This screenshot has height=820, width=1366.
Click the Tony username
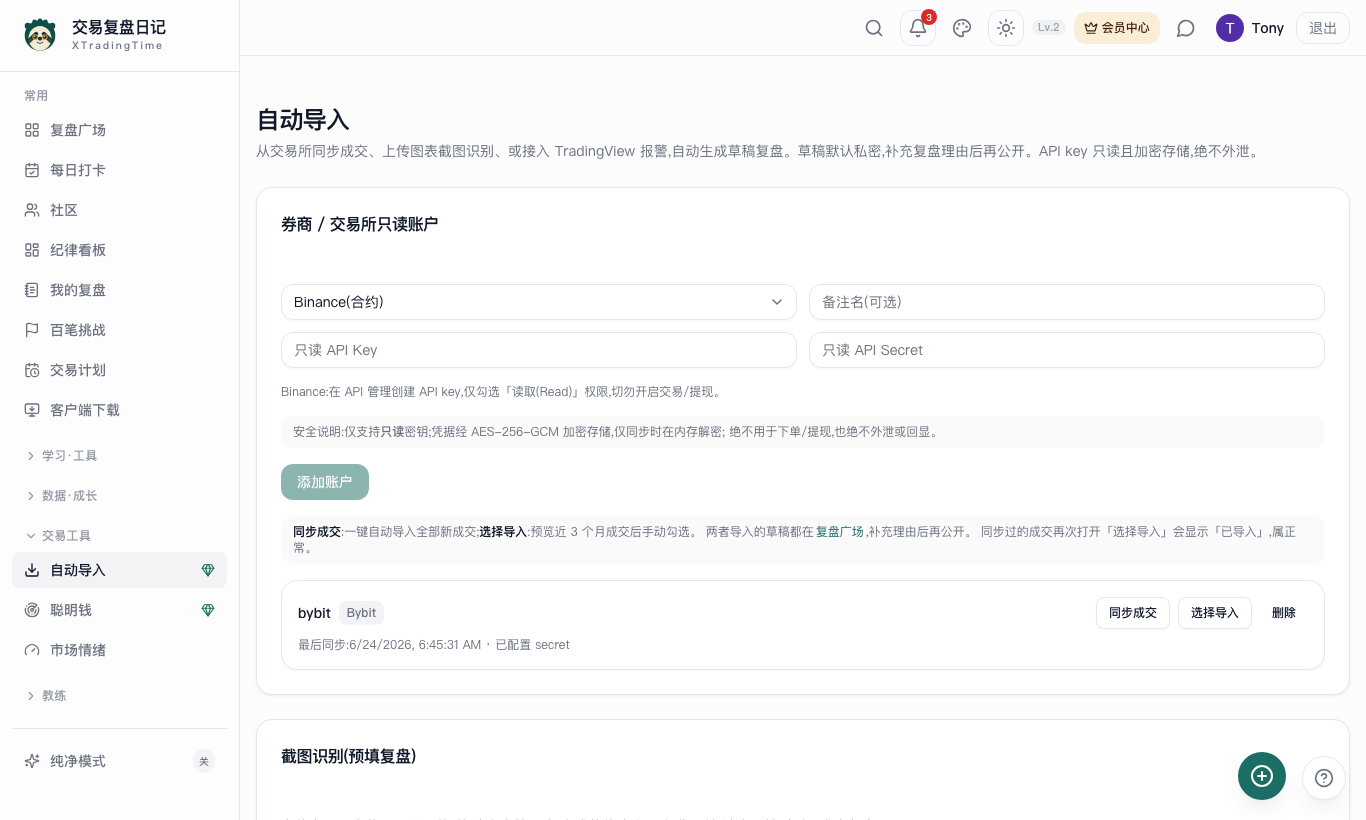[1268, 28]
